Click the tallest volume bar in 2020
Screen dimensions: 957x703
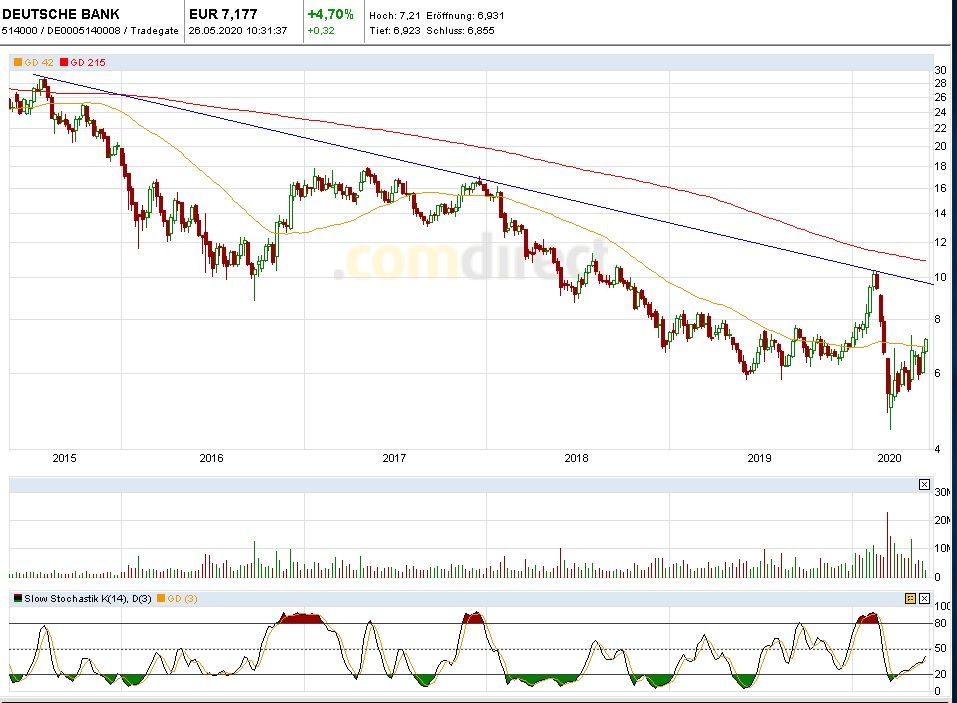click(886, 545)
